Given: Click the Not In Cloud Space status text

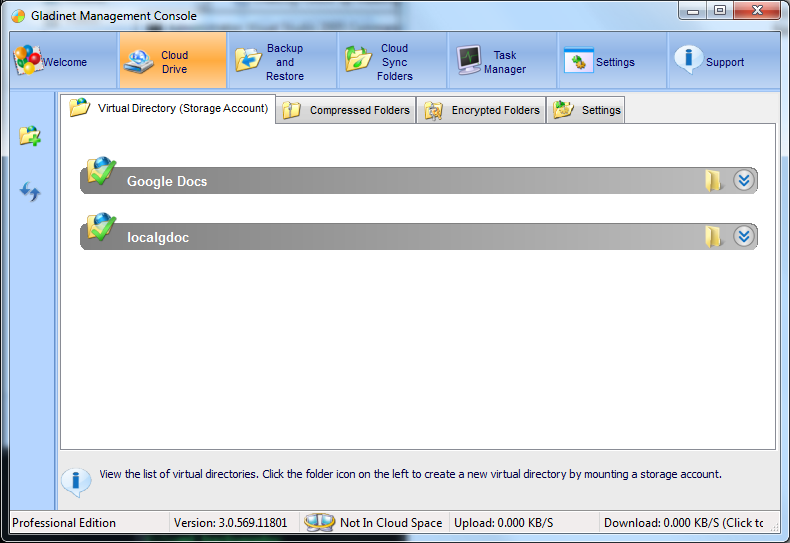Looking at the screenshot, I should tap(391, 523).
